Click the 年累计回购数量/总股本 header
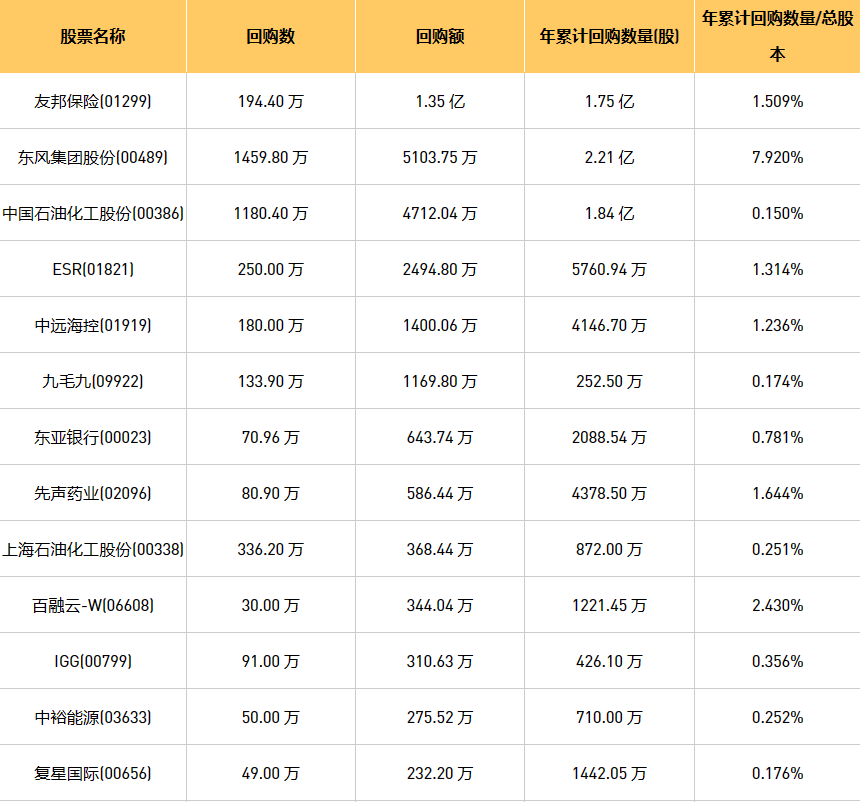The width and height of the screenshot is (860, 802). coord(777,36)
